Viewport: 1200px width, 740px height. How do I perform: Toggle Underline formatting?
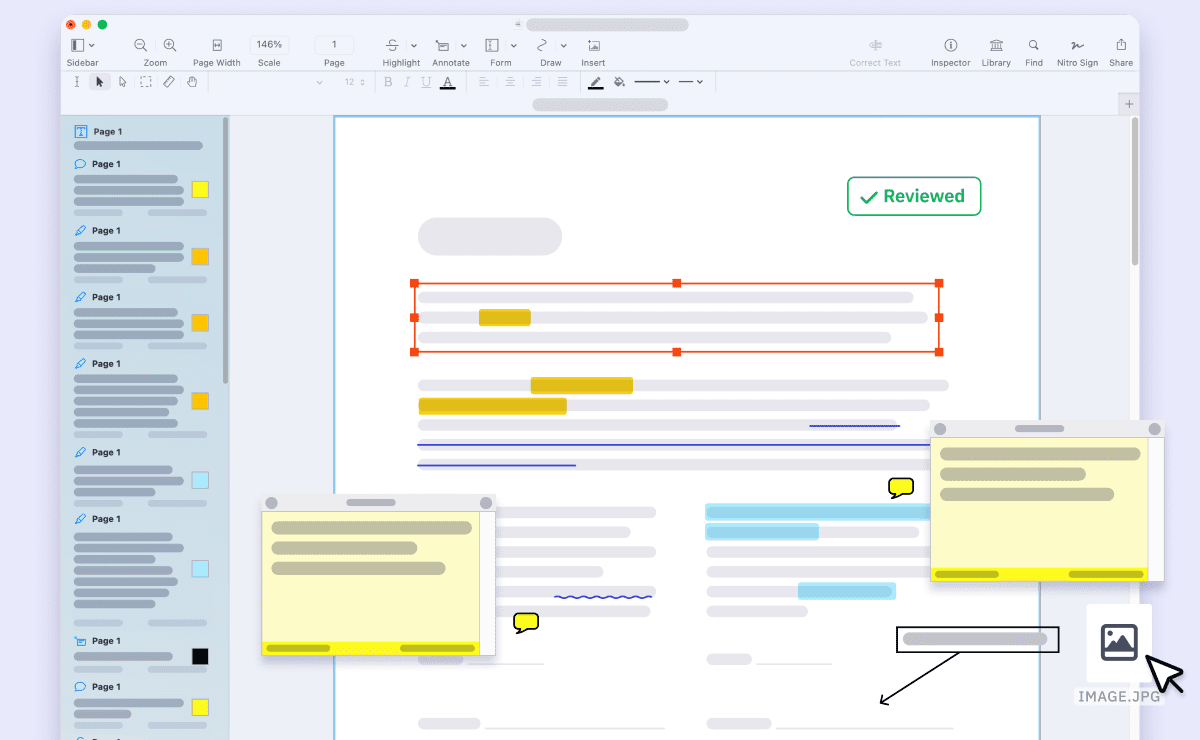pos(426,82)
